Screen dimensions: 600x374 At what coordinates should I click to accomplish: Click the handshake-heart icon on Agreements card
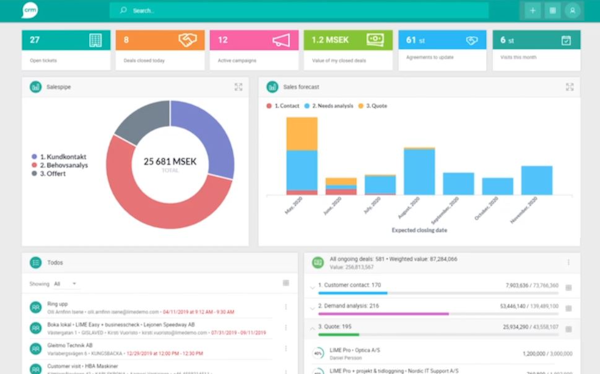[472, 40]
